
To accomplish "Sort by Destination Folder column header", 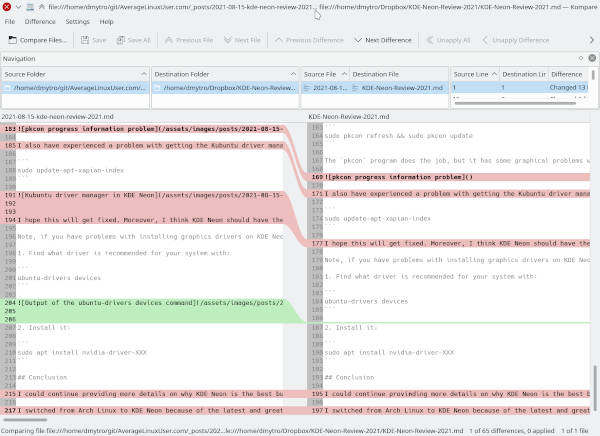I will 225,74.
